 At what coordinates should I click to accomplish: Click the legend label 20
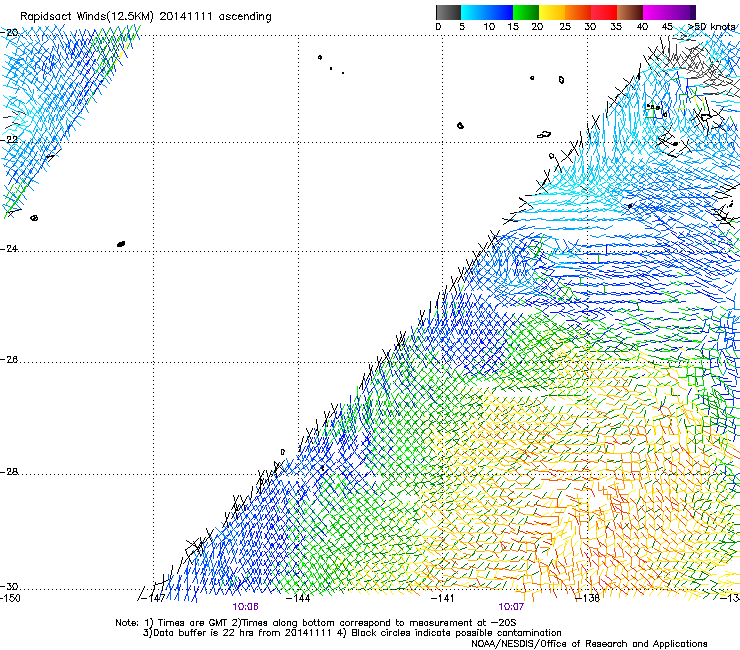(537, 27)
